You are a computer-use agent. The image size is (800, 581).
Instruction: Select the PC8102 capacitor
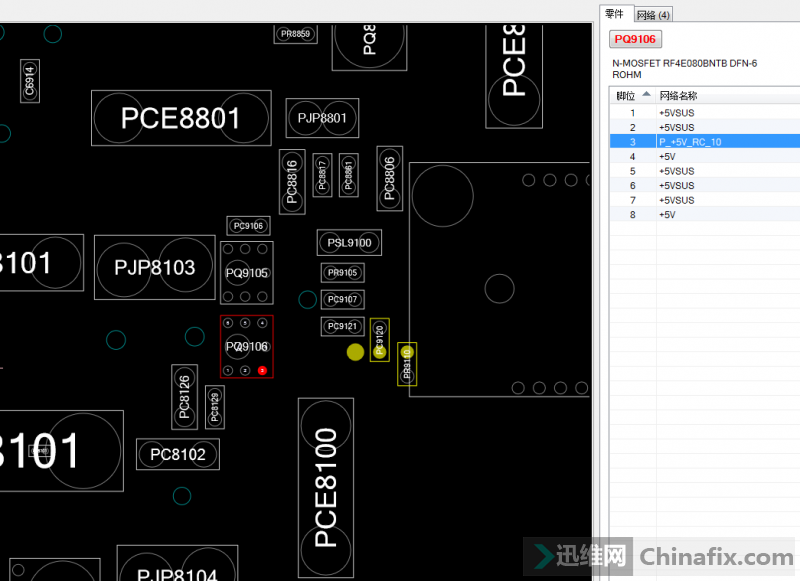click(177, 454)
